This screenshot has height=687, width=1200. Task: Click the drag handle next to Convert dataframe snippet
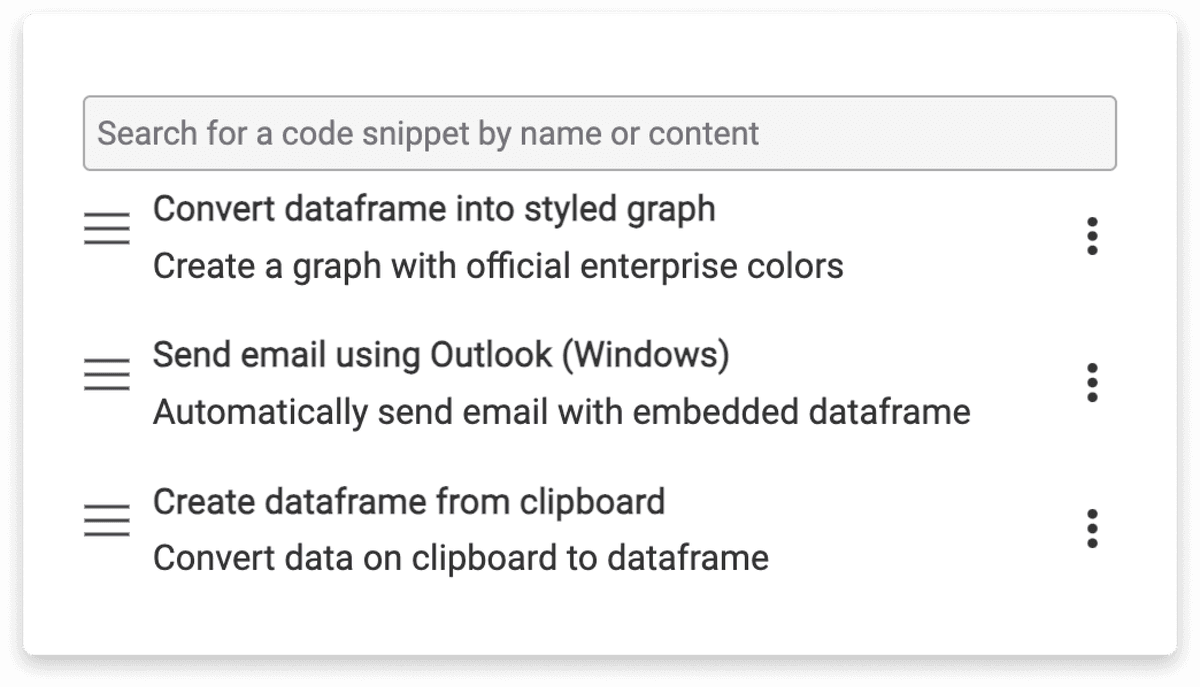point(106,229)
